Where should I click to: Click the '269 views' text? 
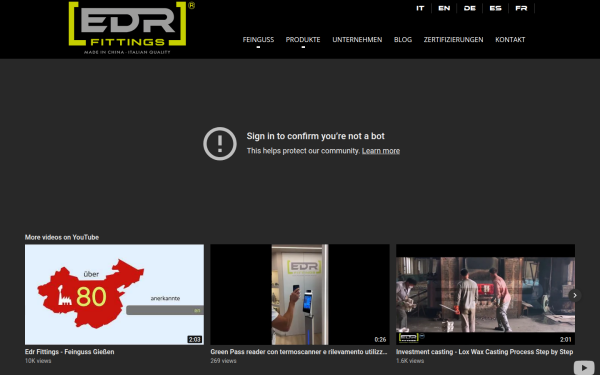(x=223, y=361)
